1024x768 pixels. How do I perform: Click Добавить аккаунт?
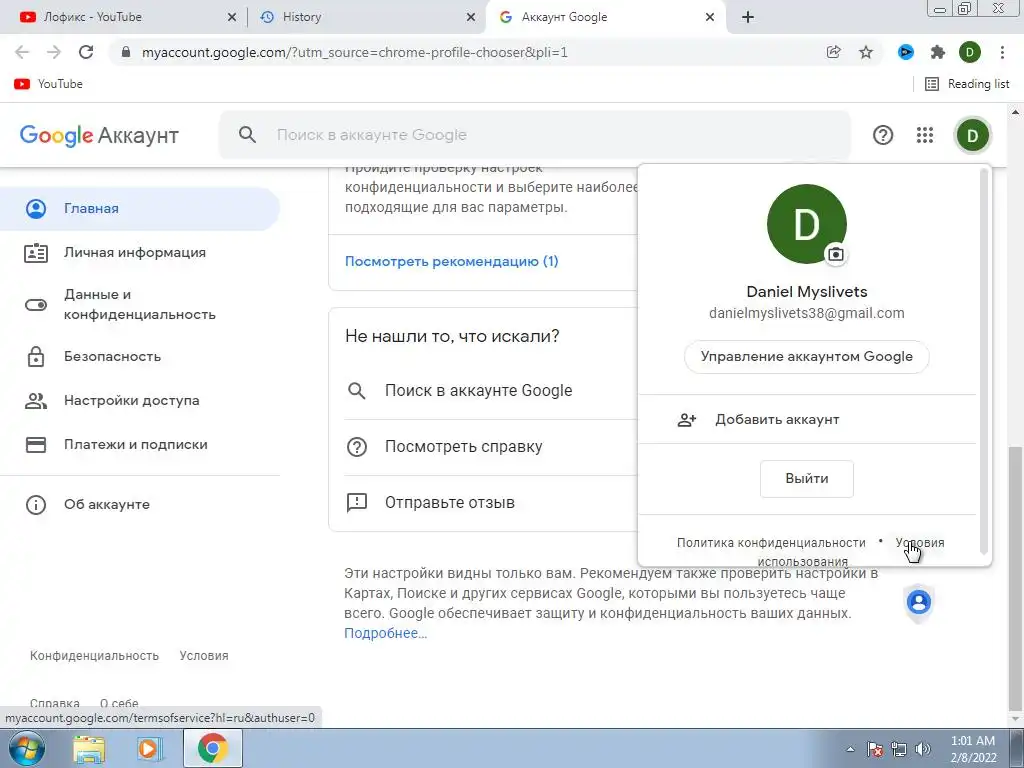click(x=807, y=419)
